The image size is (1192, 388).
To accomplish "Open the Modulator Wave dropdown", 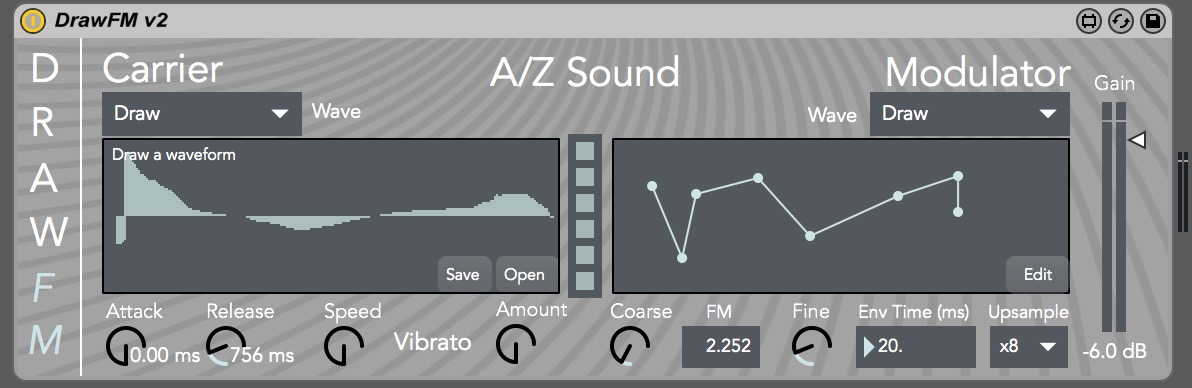I will [x=969, y=114].
